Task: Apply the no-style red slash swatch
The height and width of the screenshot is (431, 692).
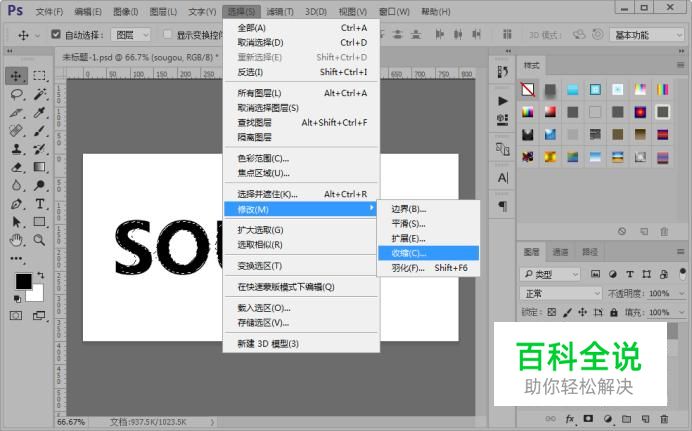Action: [x=528, y=90]
